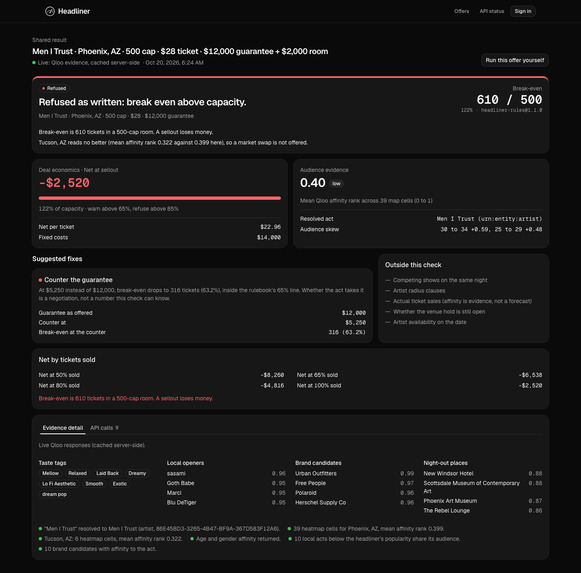Click Counter at $5,250 value

pyautogui.click(x=355, y=322)
